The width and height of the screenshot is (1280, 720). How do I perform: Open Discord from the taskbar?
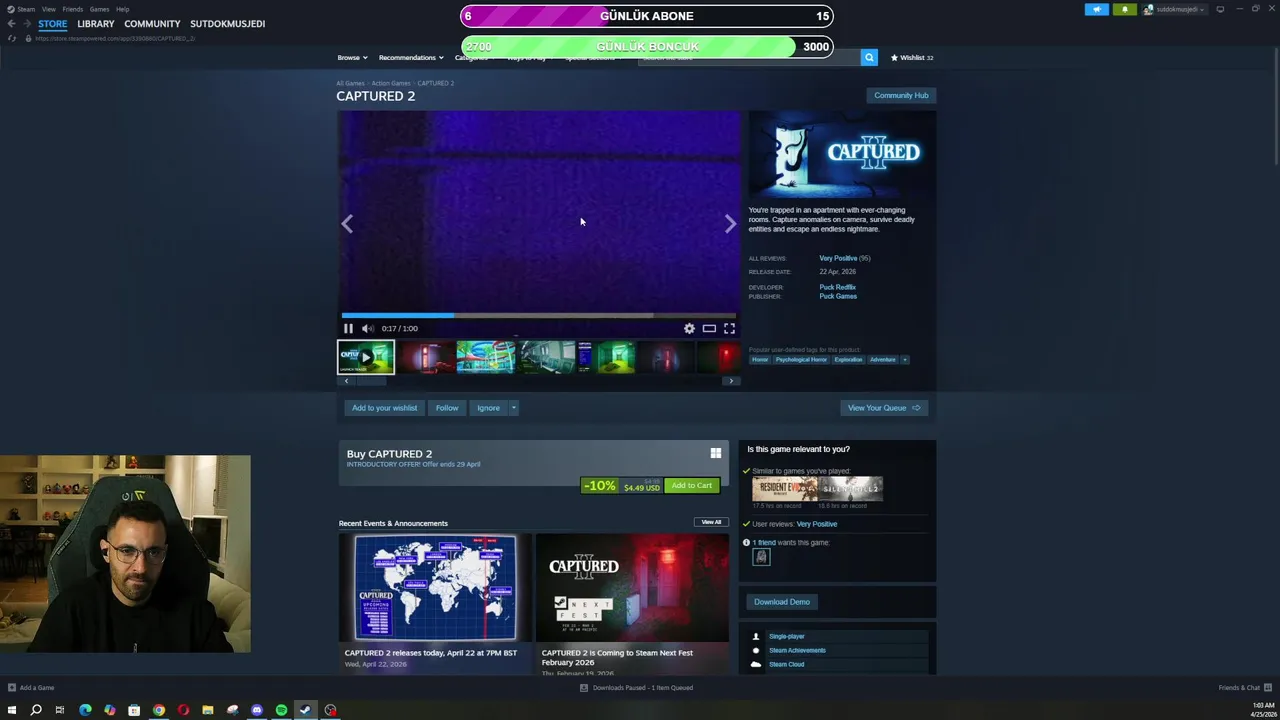tap(257, 710)
